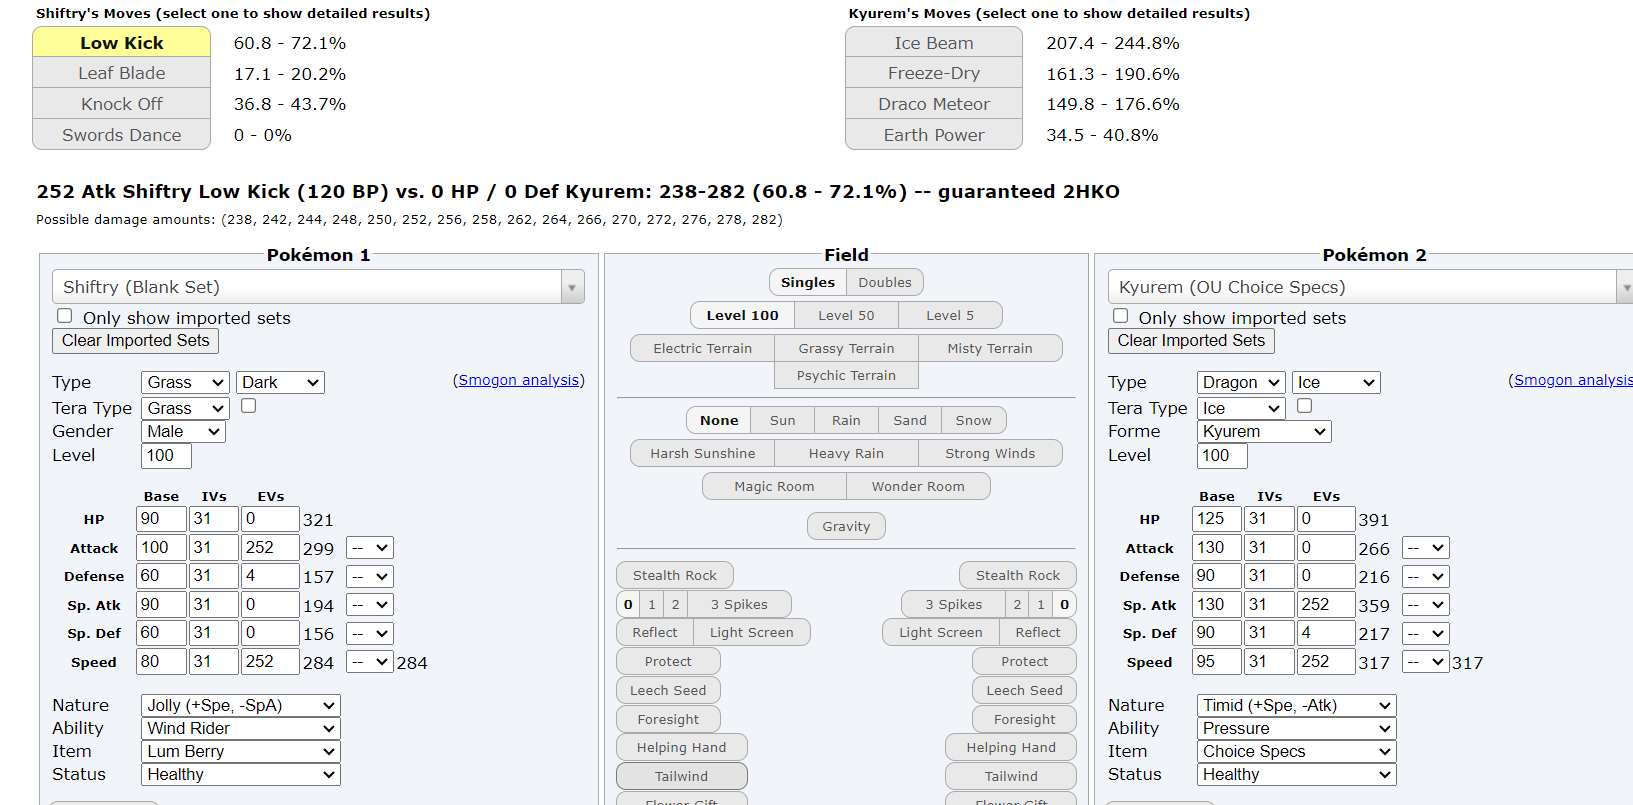Open Shiftry's Wind Rider ability dropdown
The image size is (1633, 805).
click(x=240, y=728)
